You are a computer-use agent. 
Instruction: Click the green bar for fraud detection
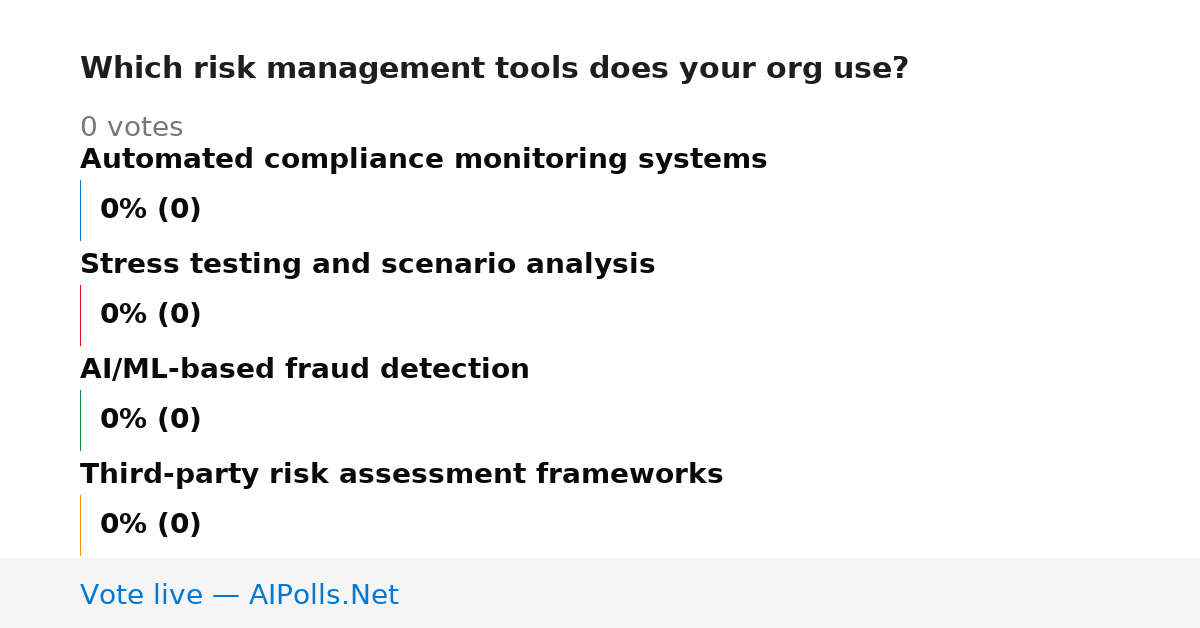coord(80,420)
